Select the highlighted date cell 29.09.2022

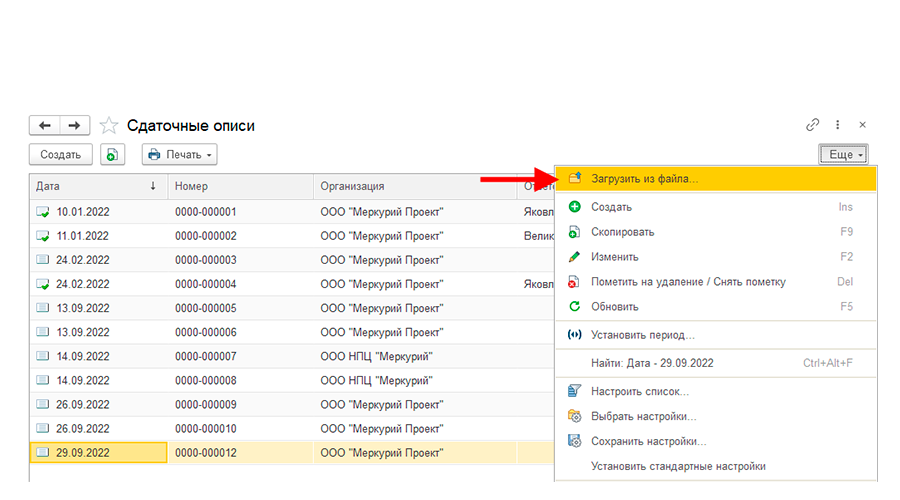point(98,452)
